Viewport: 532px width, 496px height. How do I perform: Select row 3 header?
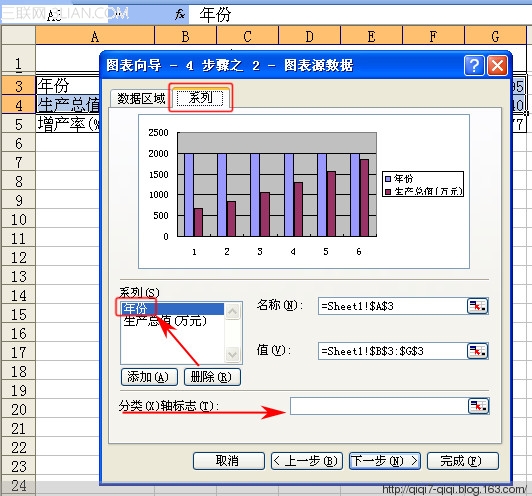19,85
